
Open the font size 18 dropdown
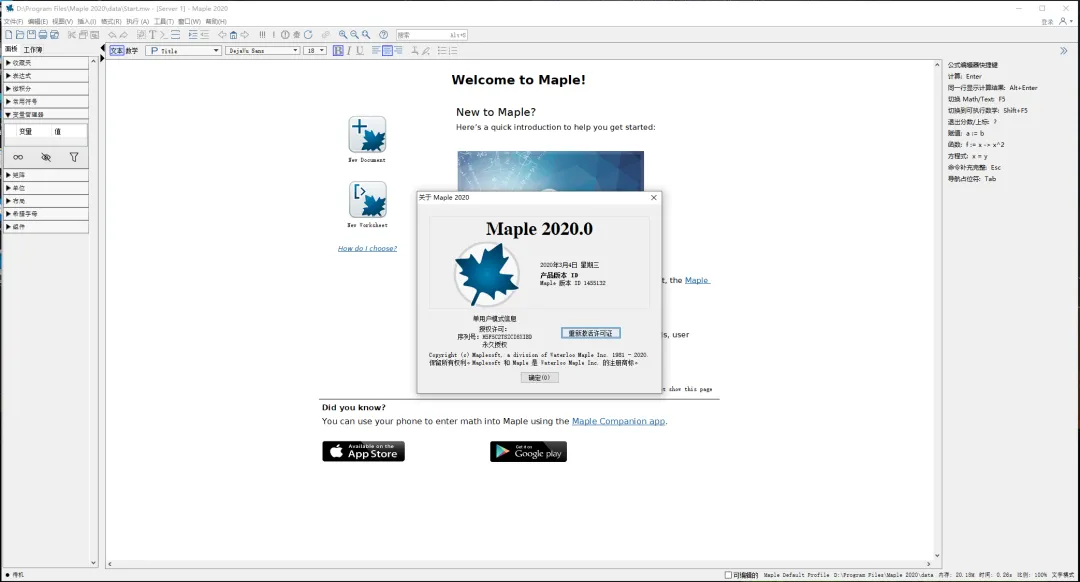click(315, 50)
